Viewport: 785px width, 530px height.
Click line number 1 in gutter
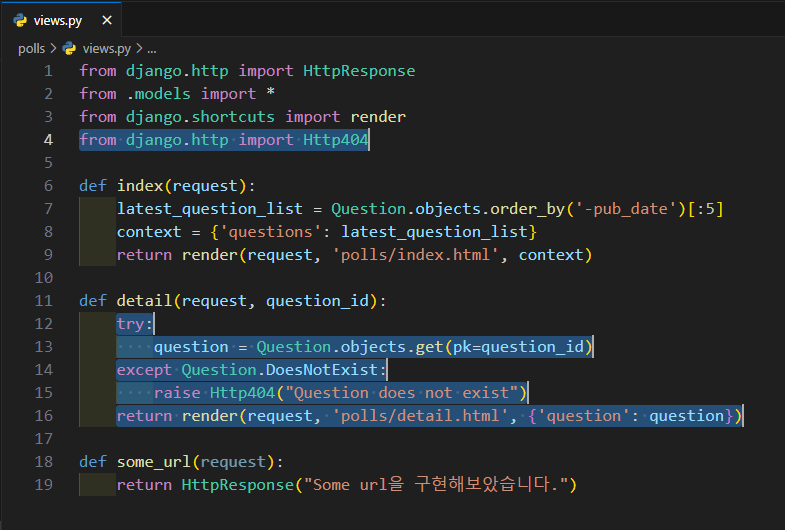(x=48, y=71)
